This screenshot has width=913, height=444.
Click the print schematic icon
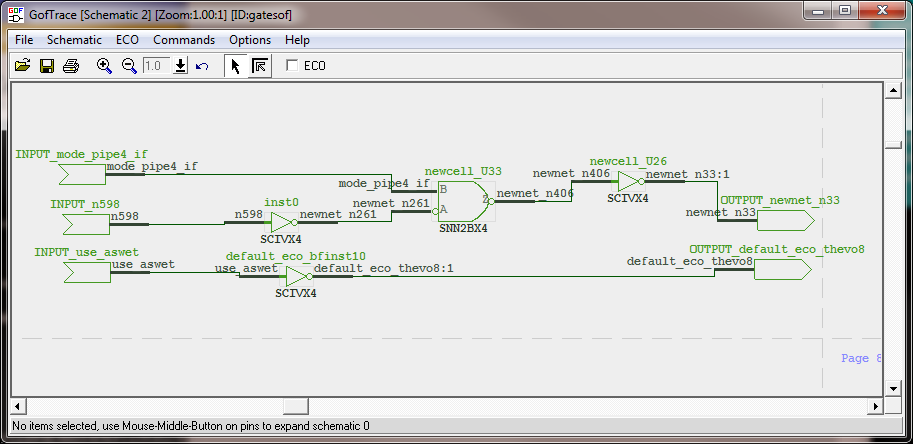(71, 66)
